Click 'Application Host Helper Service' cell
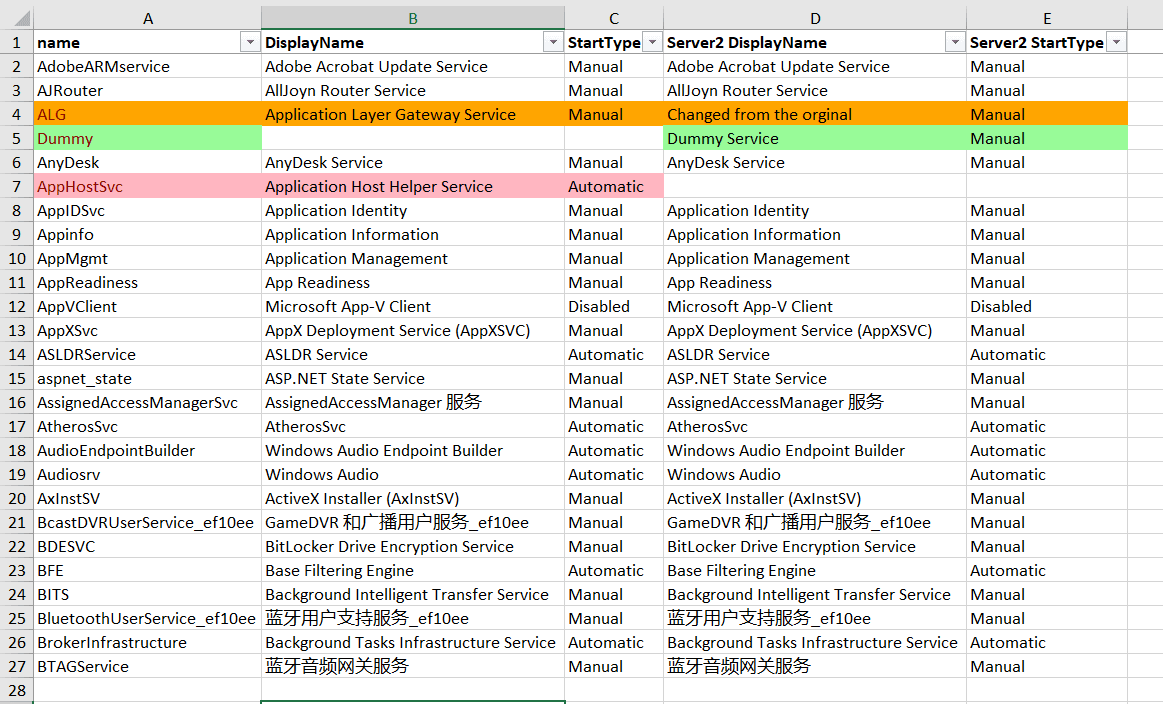This screenshot has width=1163, height=704. (x=413, y=186)
